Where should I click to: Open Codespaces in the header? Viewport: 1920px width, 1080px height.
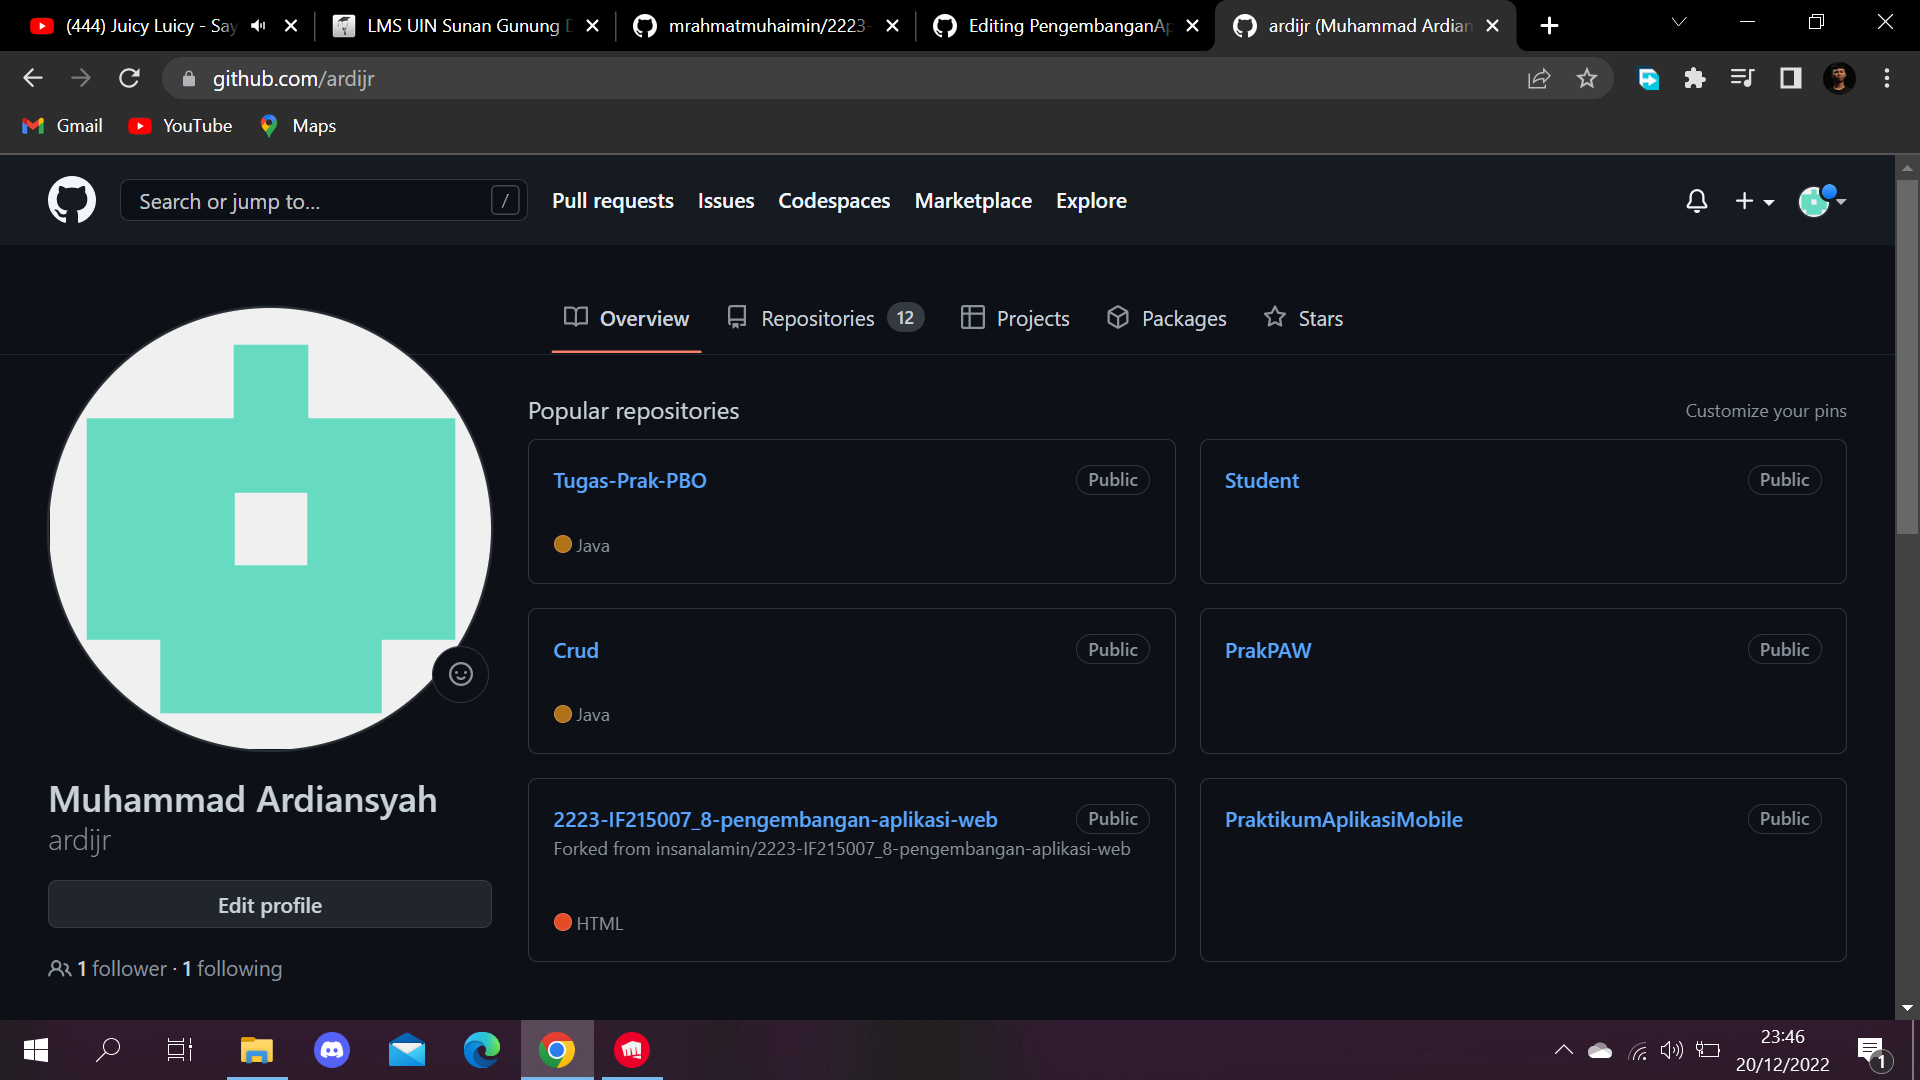(834, 201)
